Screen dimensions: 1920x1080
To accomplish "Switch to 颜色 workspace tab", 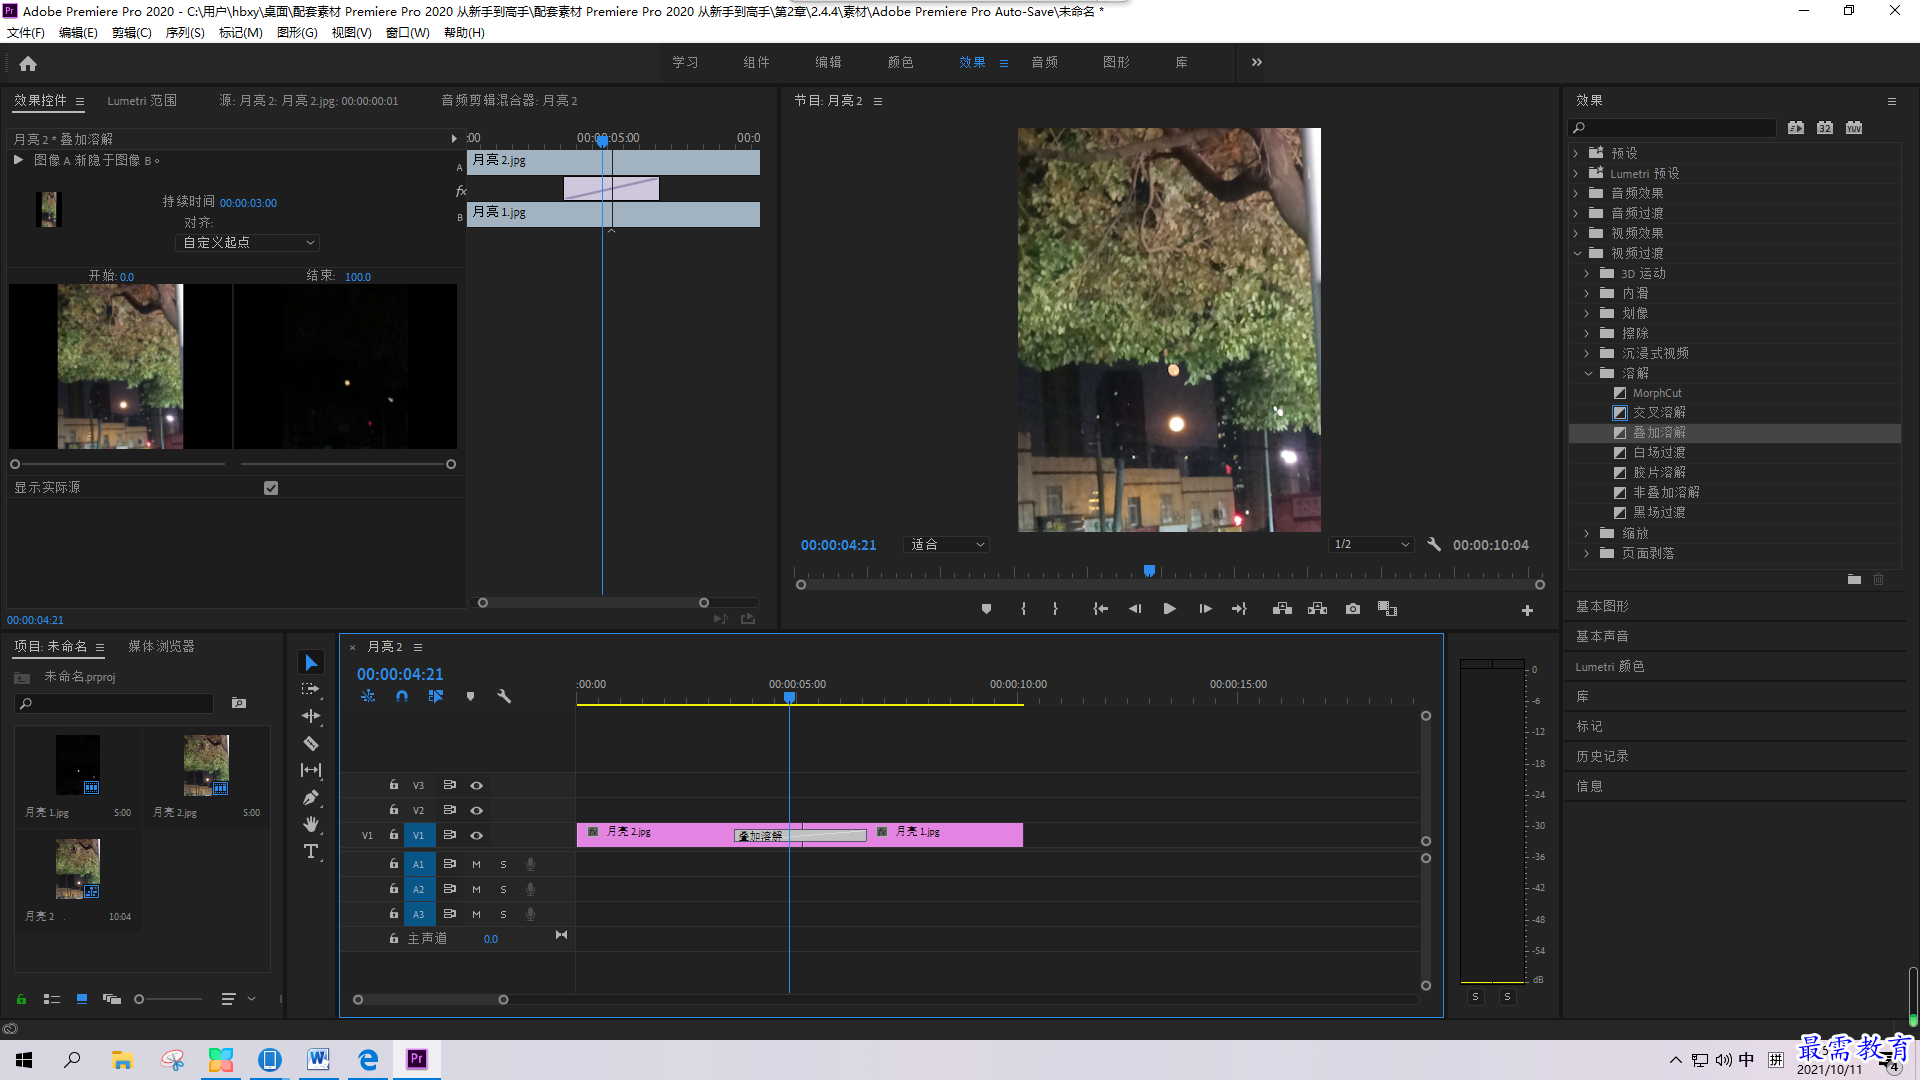I will 900,63.
